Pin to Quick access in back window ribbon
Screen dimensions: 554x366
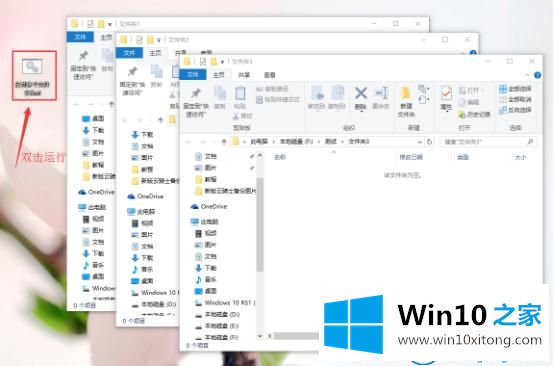[83, 65]
